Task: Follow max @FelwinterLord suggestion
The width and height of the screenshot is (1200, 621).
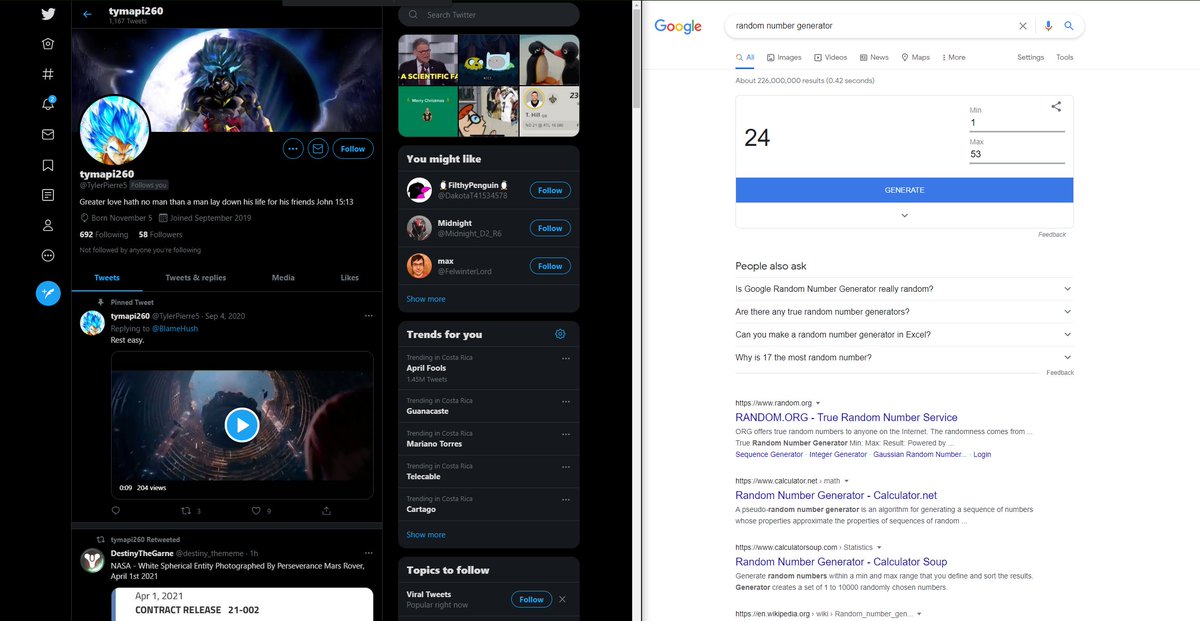Action: click(550, 266)
